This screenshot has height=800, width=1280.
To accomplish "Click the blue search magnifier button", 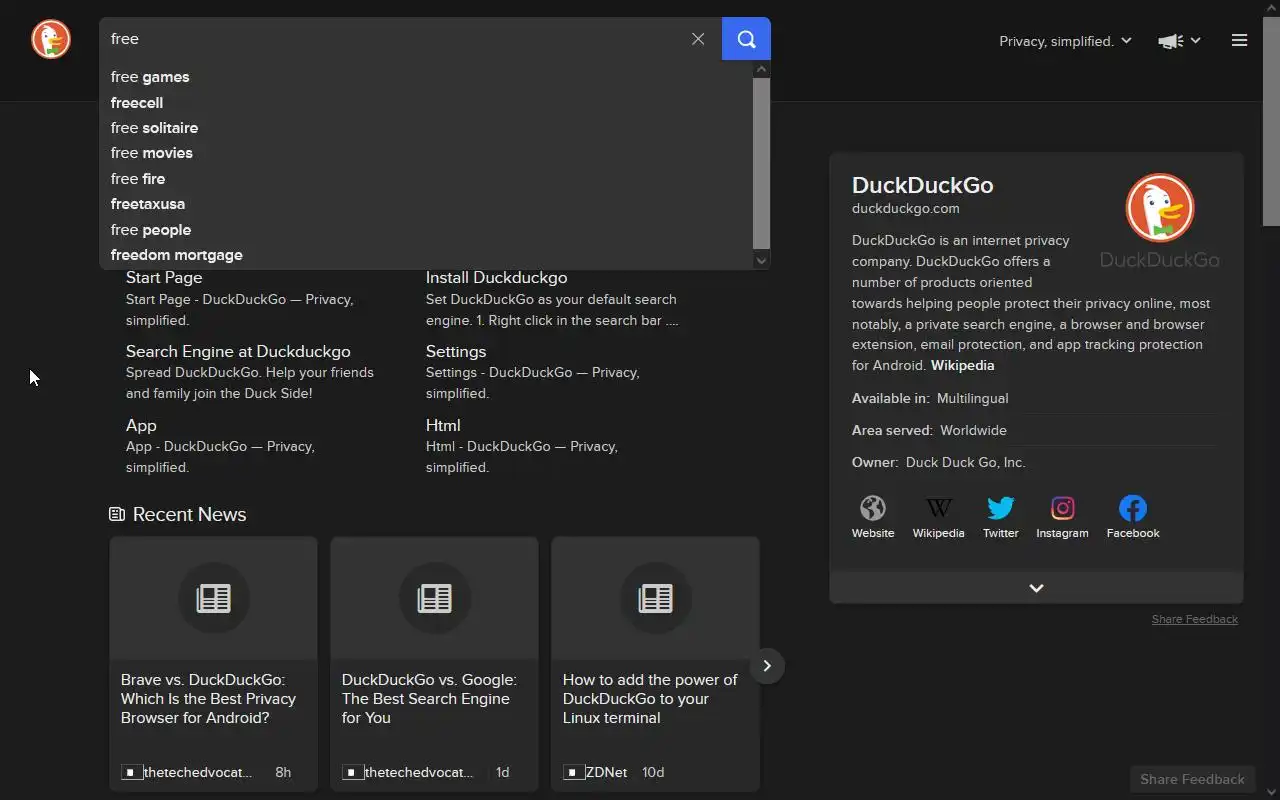I will 746,39.
